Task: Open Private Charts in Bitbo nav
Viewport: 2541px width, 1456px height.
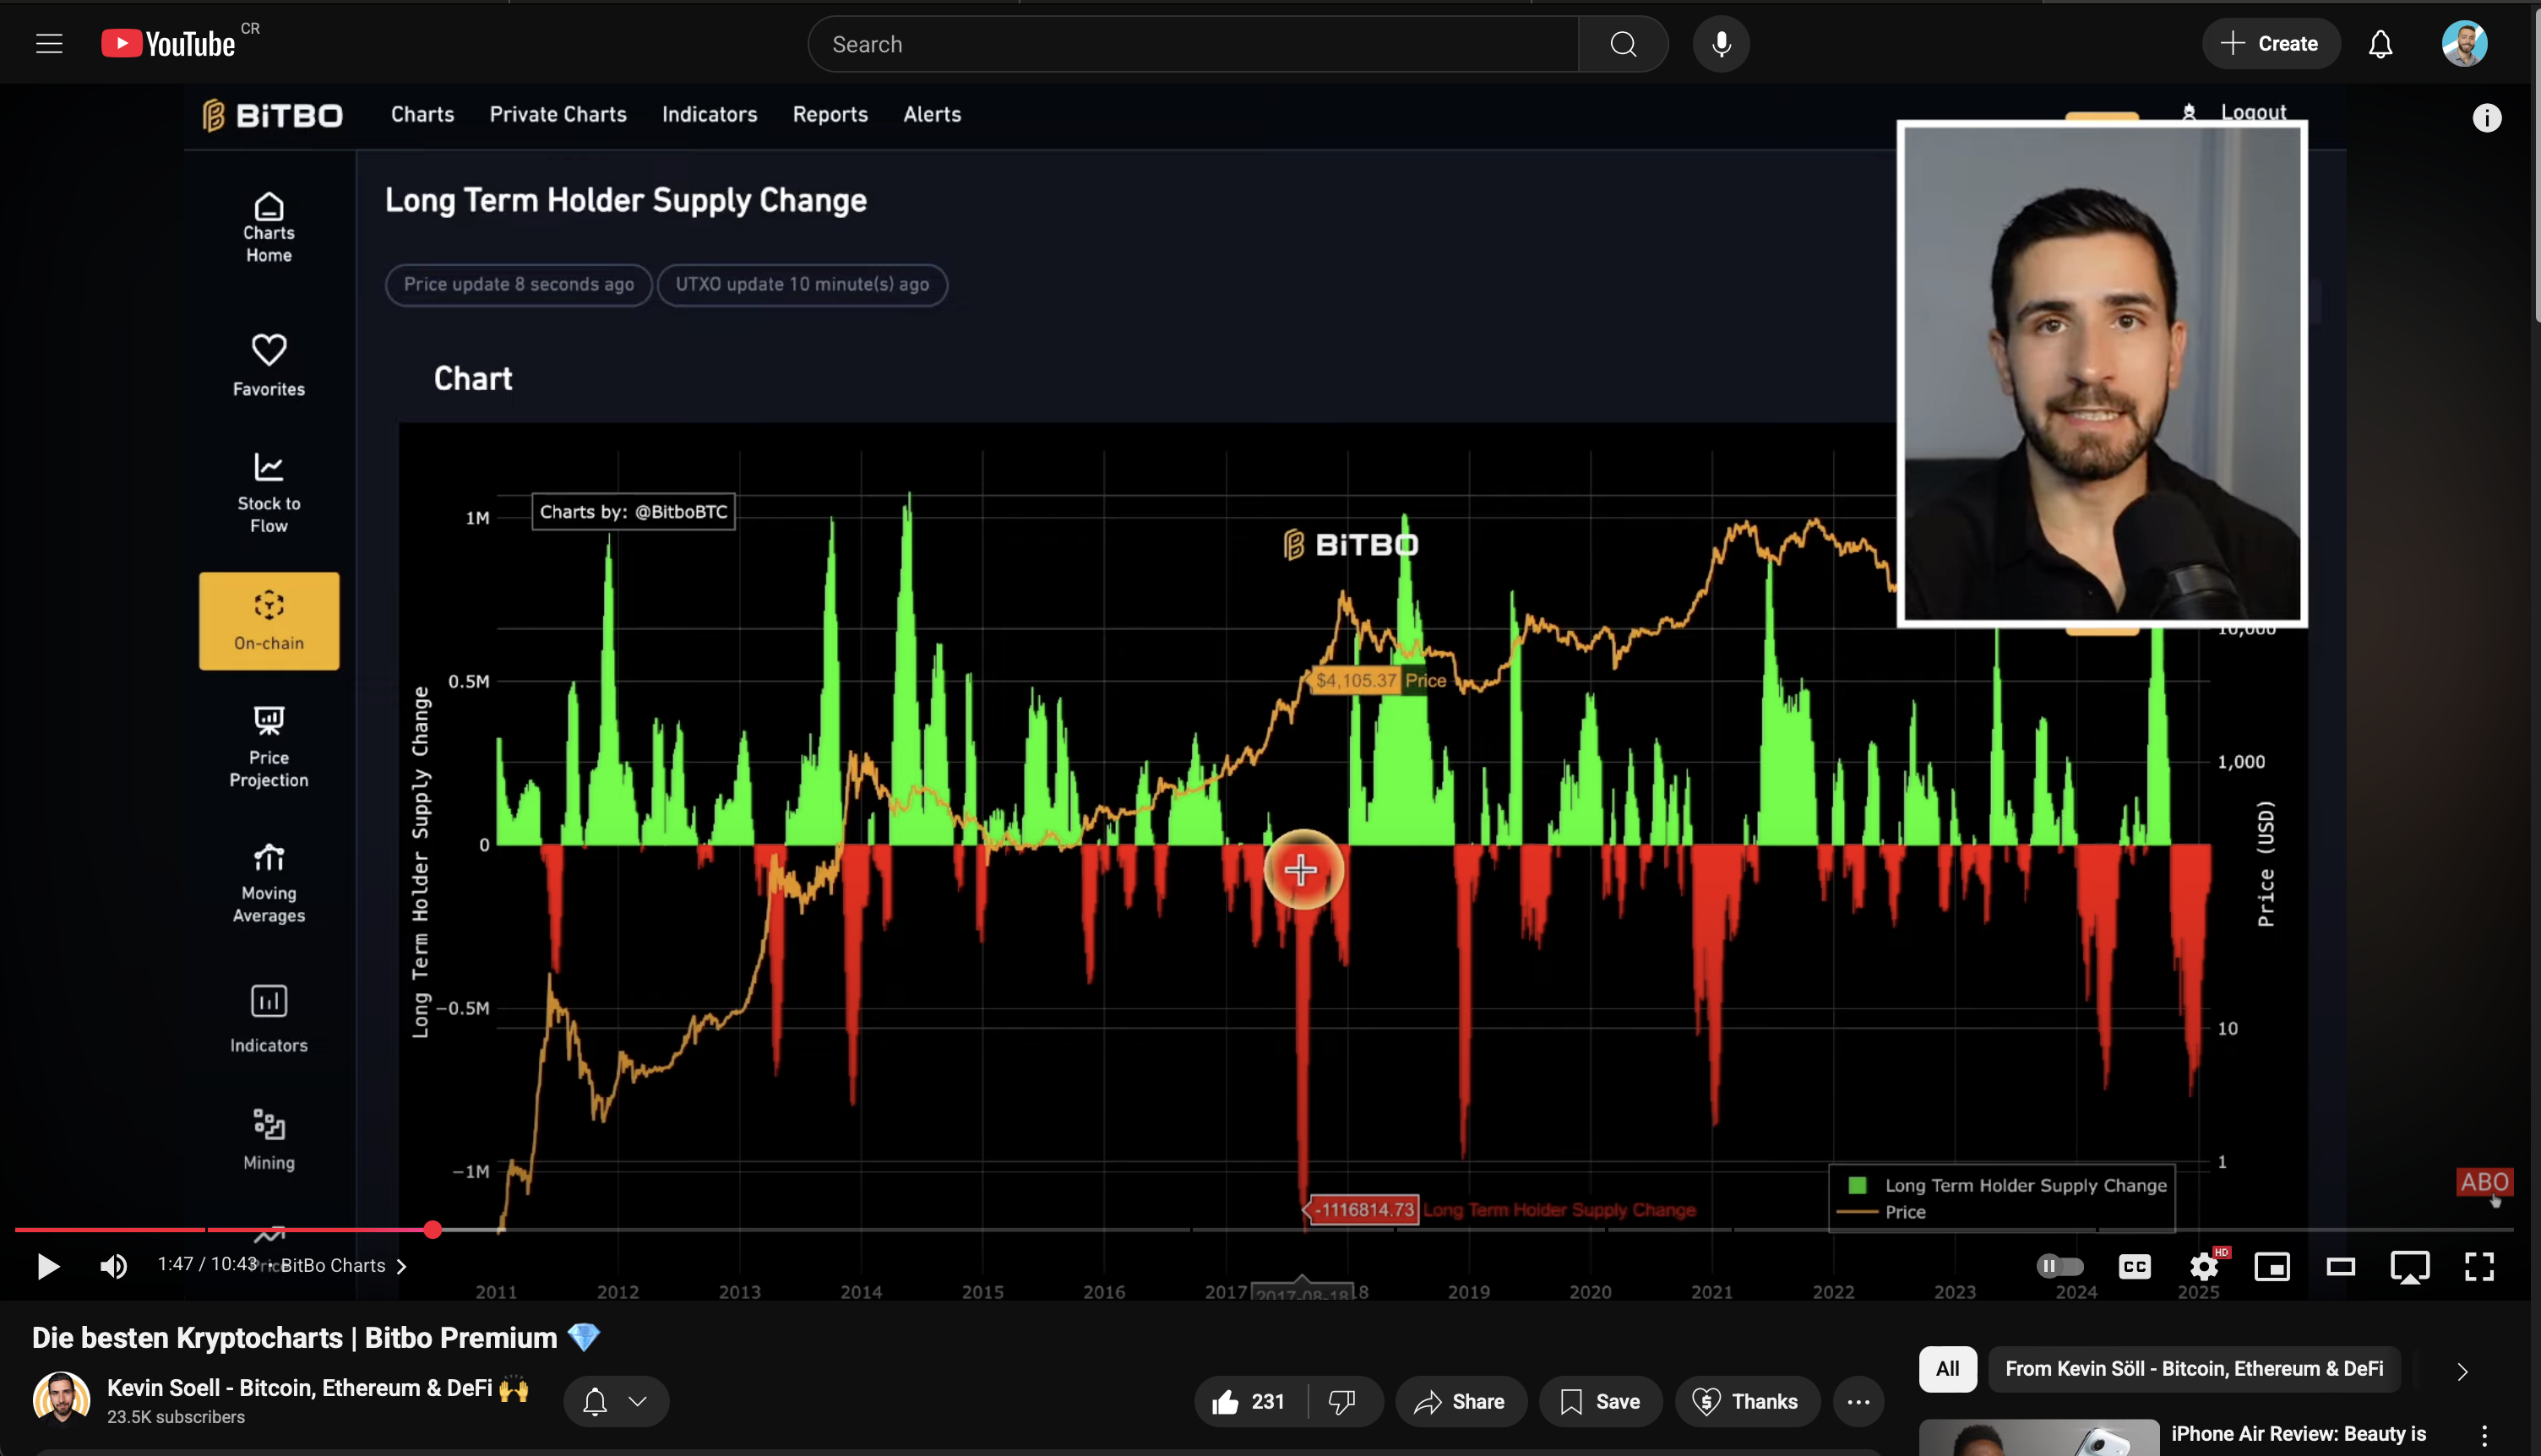Action: click(x=558, y=114)
